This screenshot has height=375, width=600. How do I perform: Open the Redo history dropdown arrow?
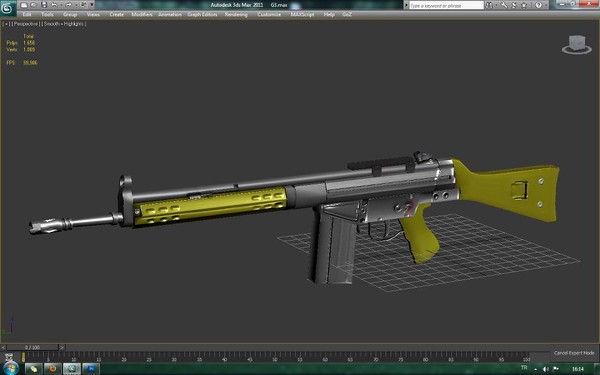[x=76, y=5]
